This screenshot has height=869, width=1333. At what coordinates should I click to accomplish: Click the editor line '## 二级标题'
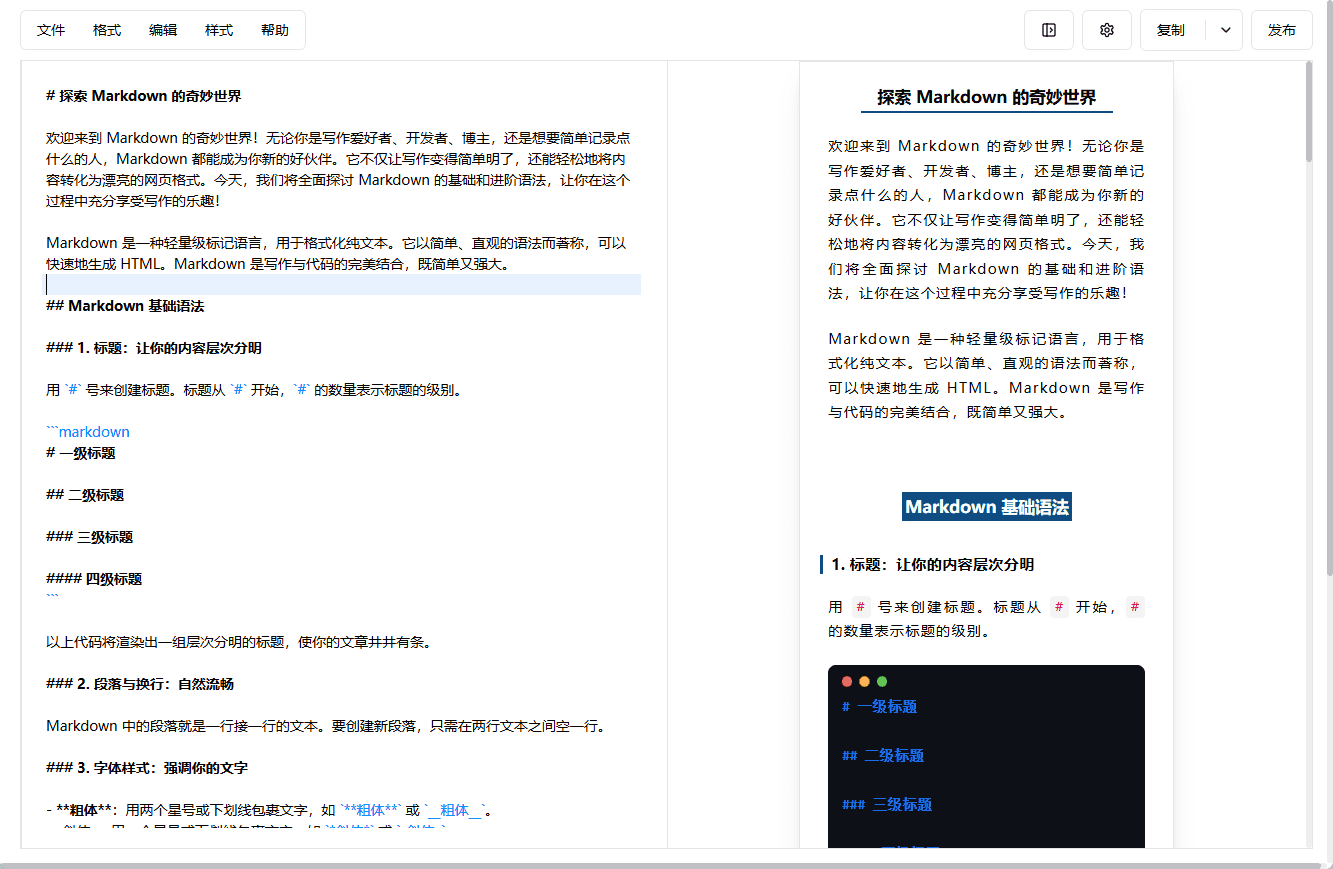85,495
